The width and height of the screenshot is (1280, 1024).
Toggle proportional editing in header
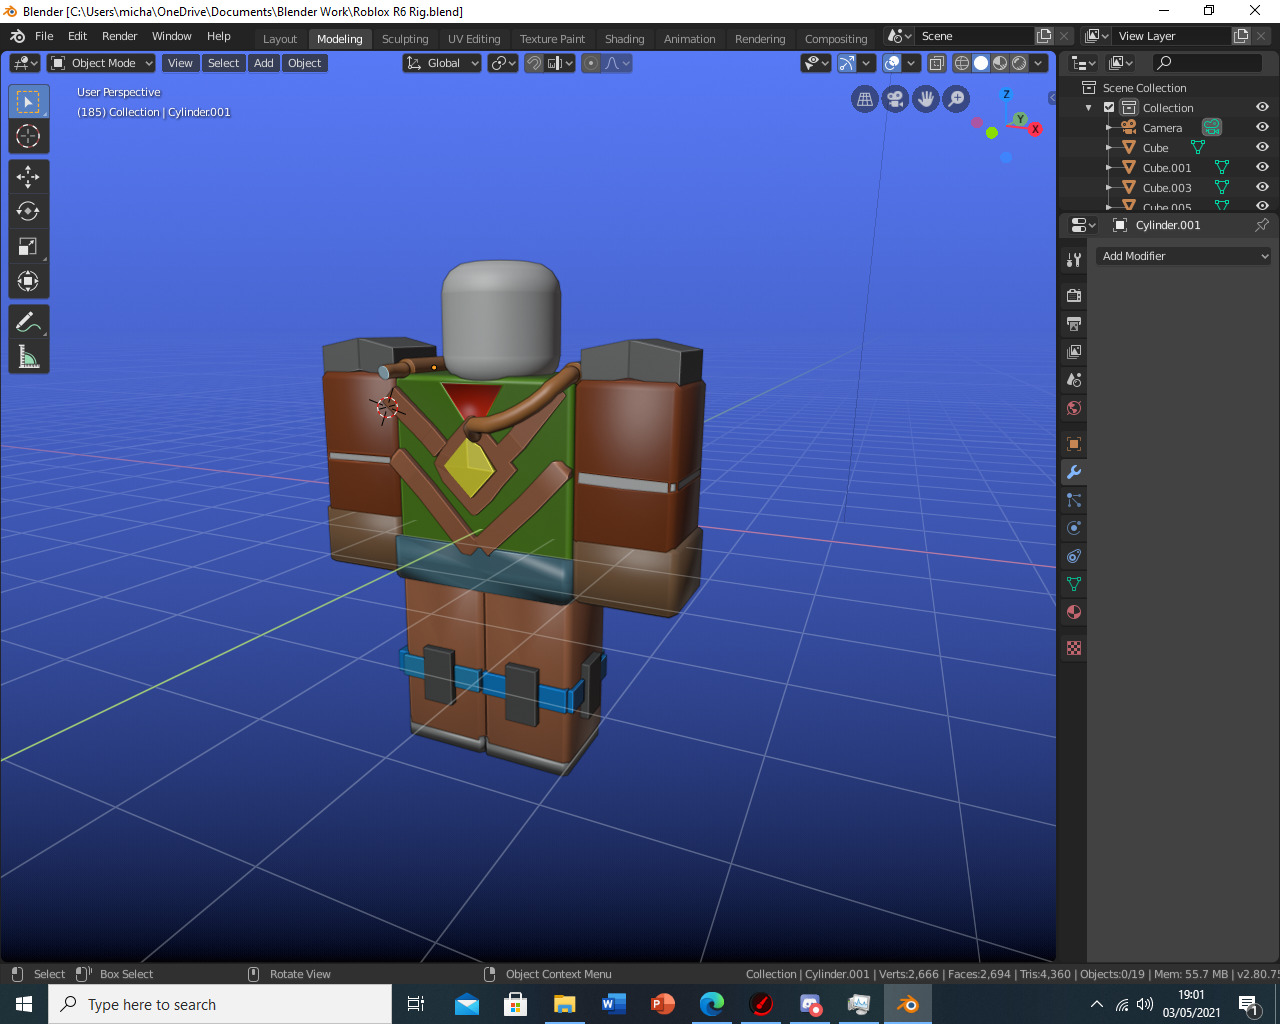pos(591,63)
